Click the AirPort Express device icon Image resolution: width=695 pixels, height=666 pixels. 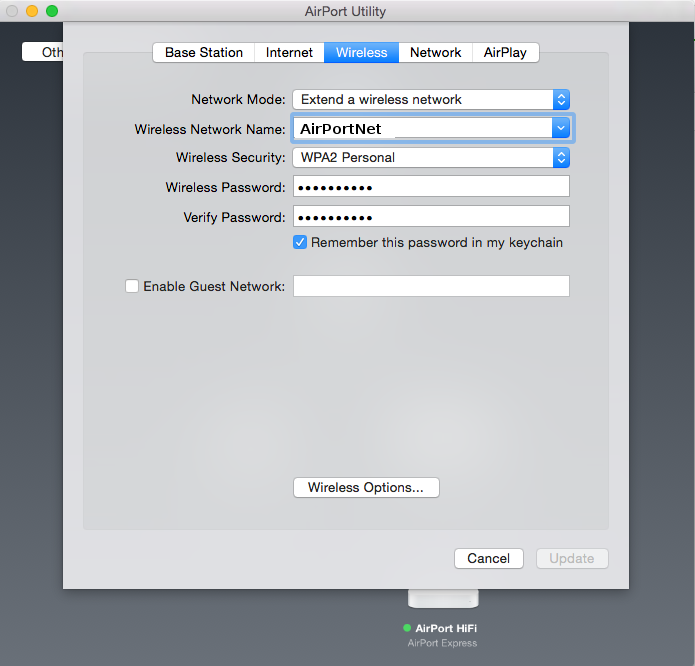tap(443, 599)
